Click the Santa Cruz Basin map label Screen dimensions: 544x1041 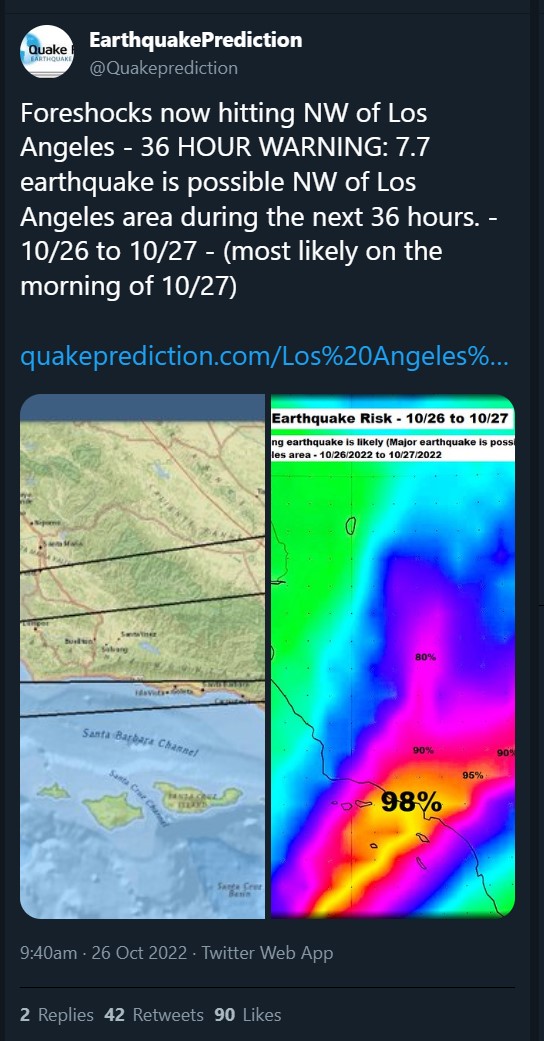point(240,890)
